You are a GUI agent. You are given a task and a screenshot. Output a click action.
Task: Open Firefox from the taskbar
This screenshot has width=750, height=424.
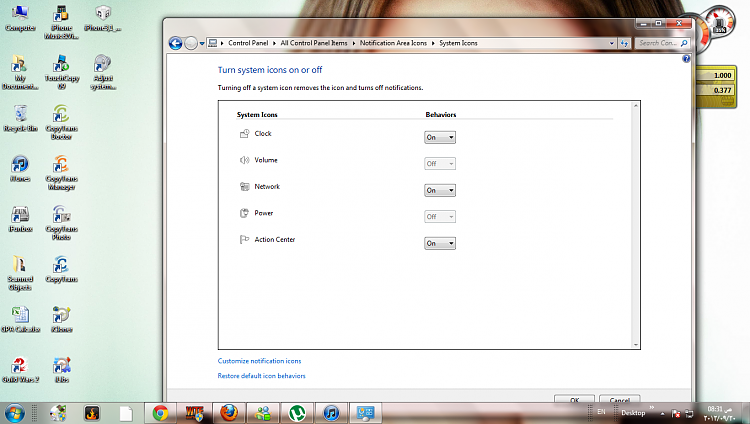[229, 412]
